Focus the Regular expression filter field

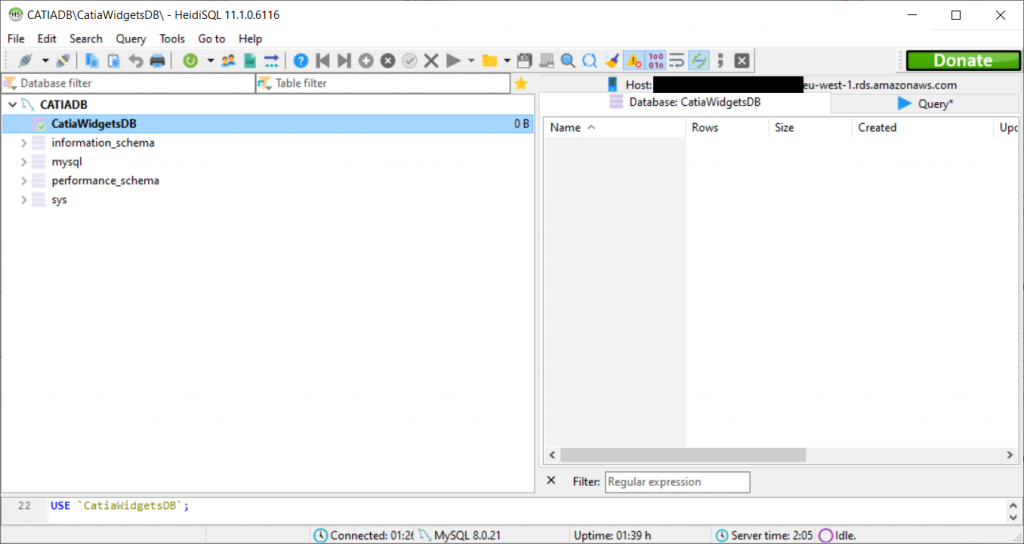pos(677,482)
